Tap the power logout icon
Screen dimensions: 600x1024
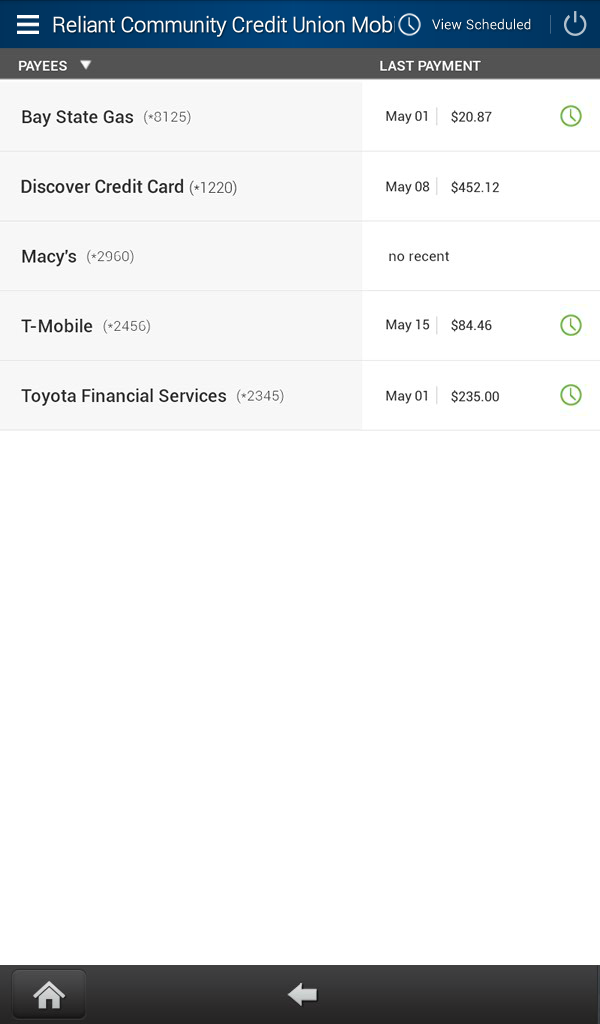pos(575,25)
